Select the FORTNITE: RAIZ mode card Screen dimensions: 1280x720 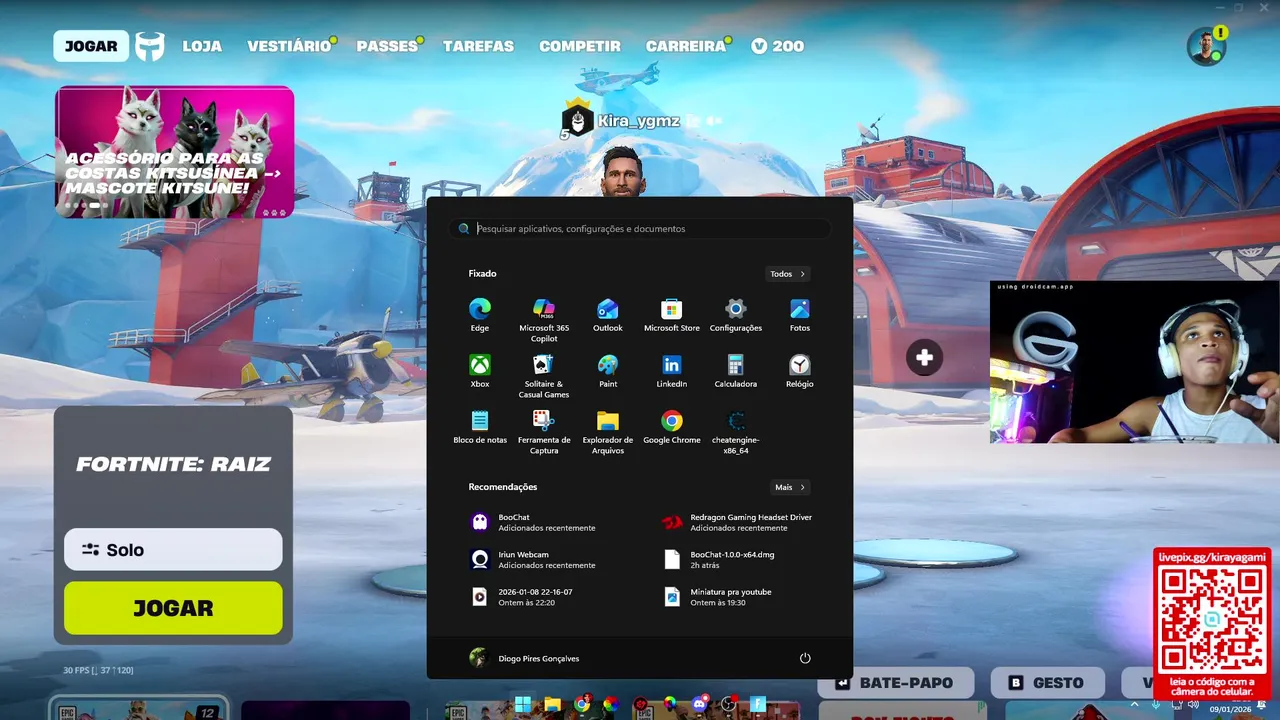173,464
